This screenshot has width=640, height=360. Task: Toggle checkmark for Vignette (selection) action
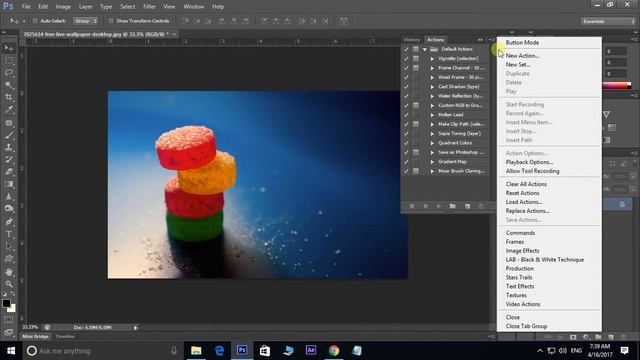pos(406,58)
